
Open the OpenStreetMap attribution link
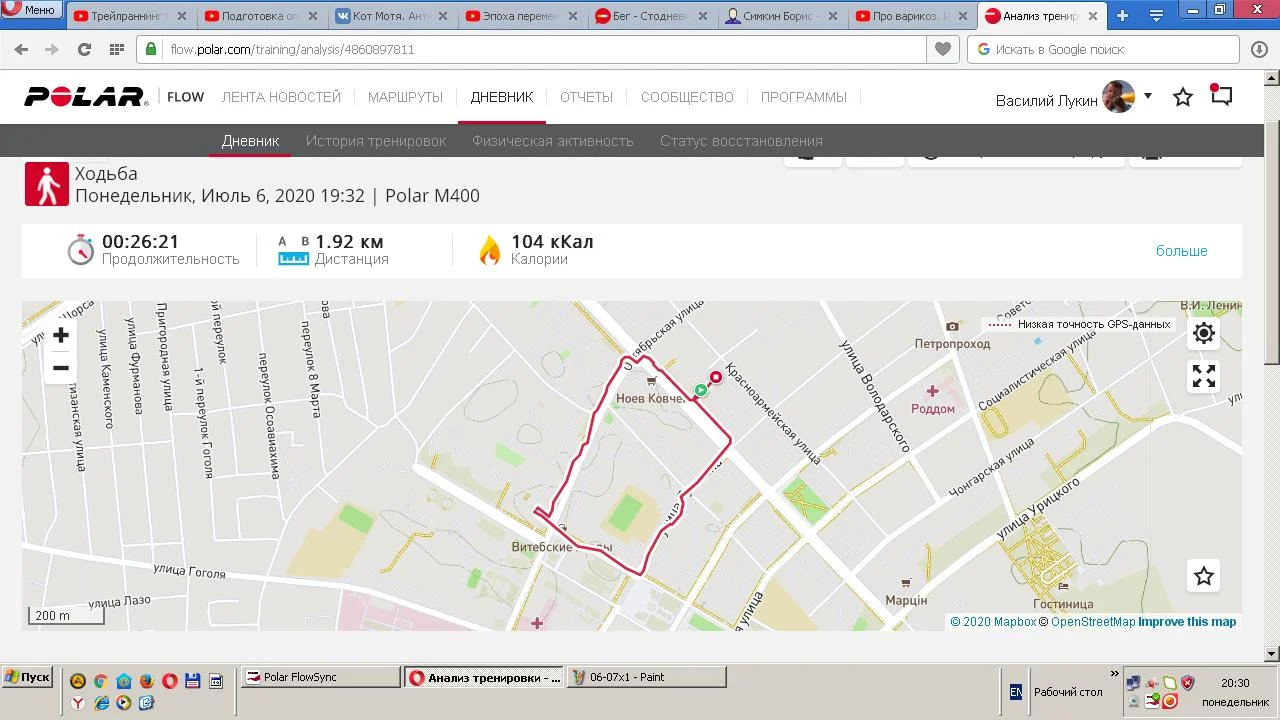coord(1087,622)
